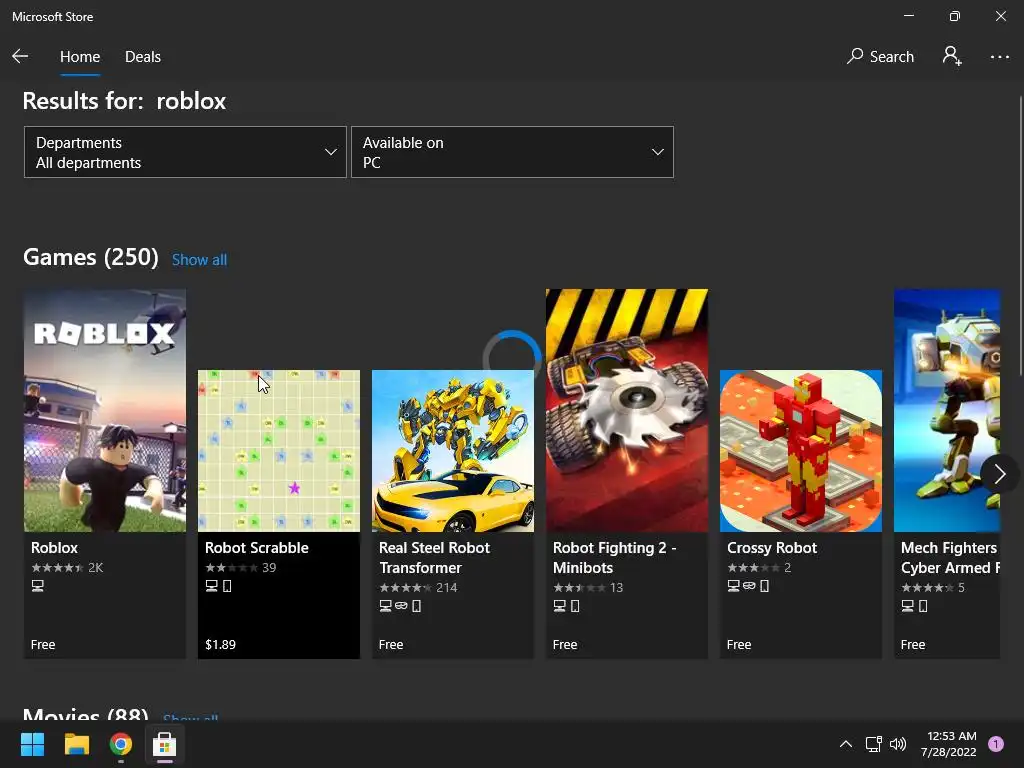Click the HoloLens icon under Crossy Robot
Screen dimensions: 1024x768
[x=749, y=586]
